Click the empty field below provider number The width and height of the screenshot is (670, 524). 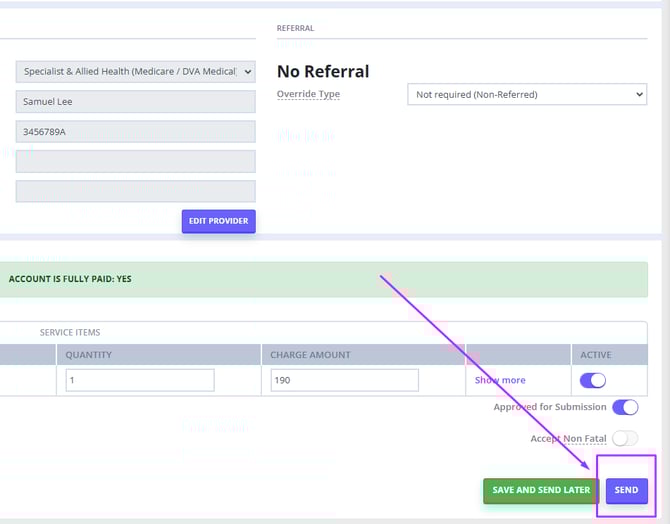click(x=135, y=161)
